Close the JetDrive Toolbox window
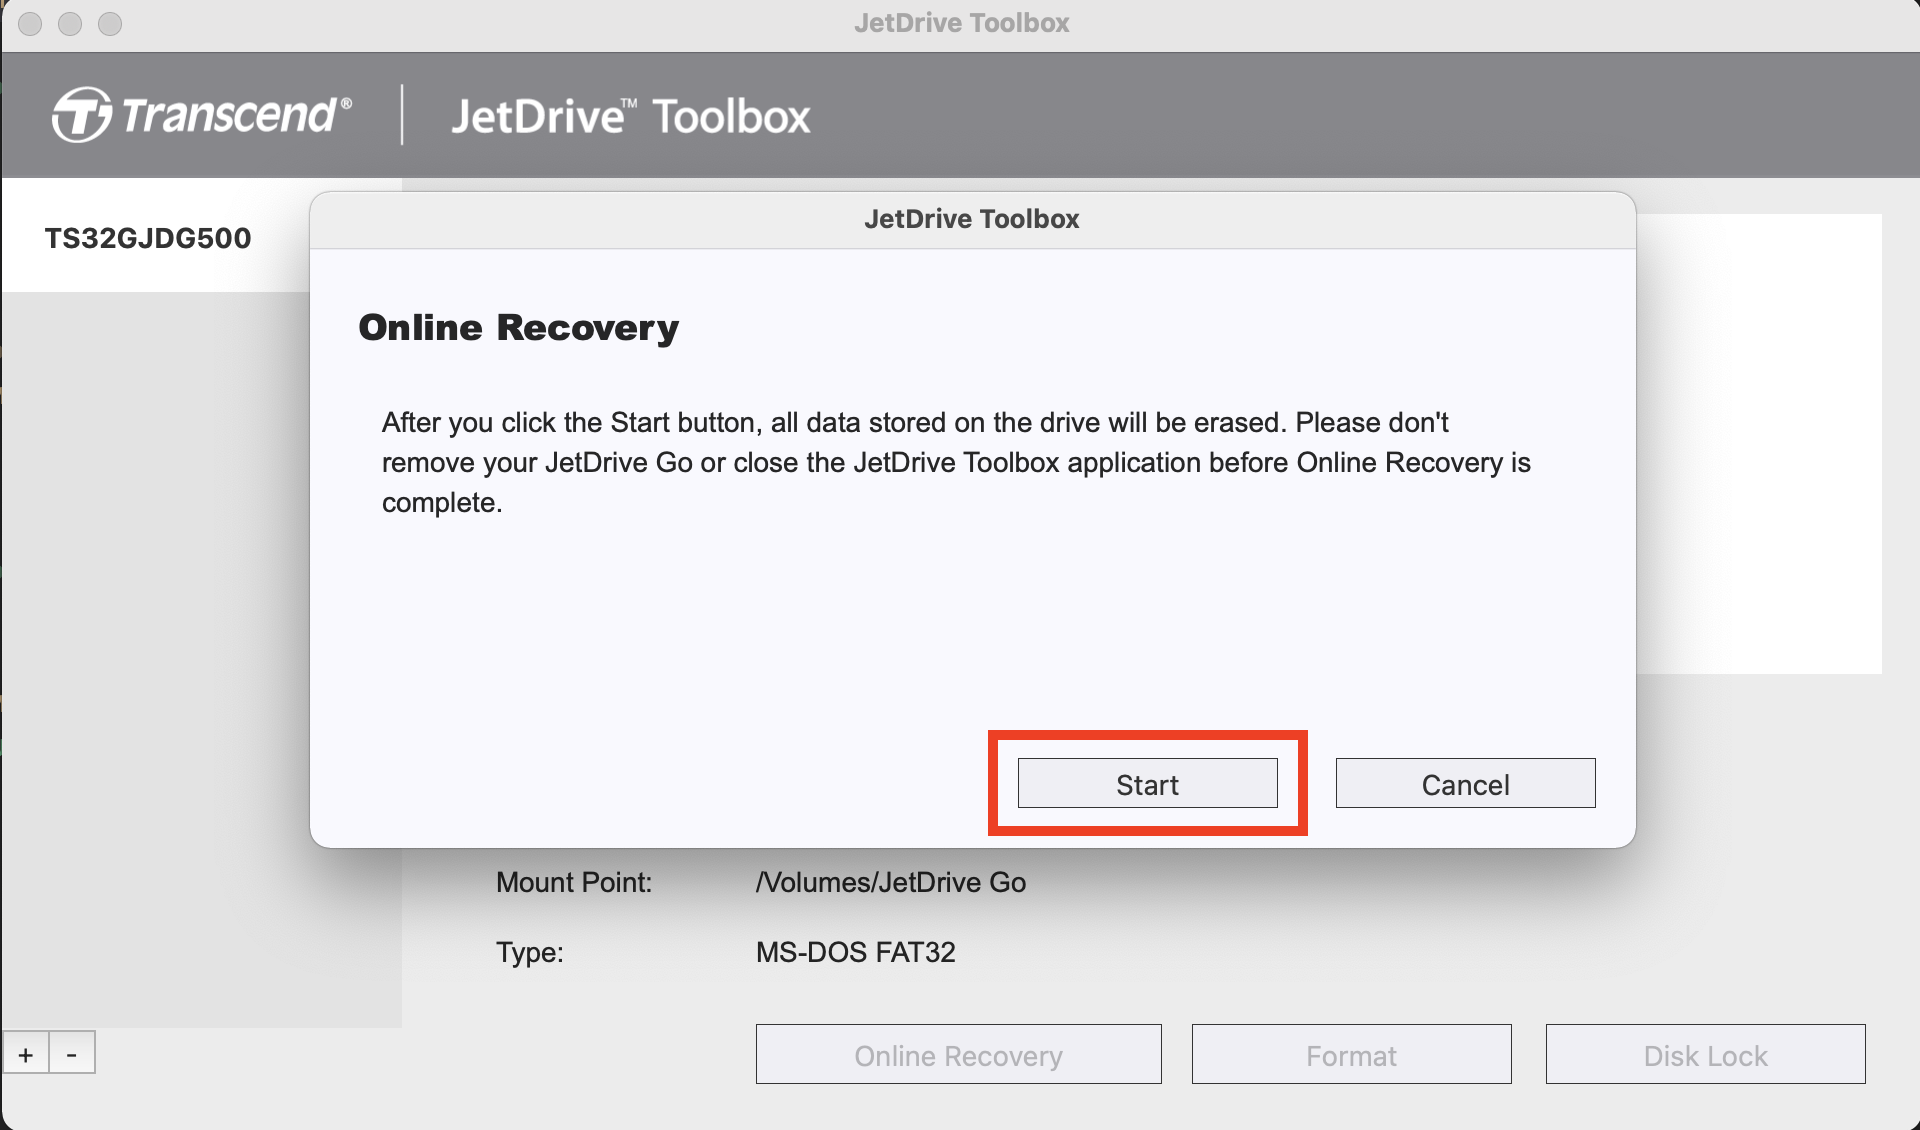1920x1130 pixels. coord(30,23)
